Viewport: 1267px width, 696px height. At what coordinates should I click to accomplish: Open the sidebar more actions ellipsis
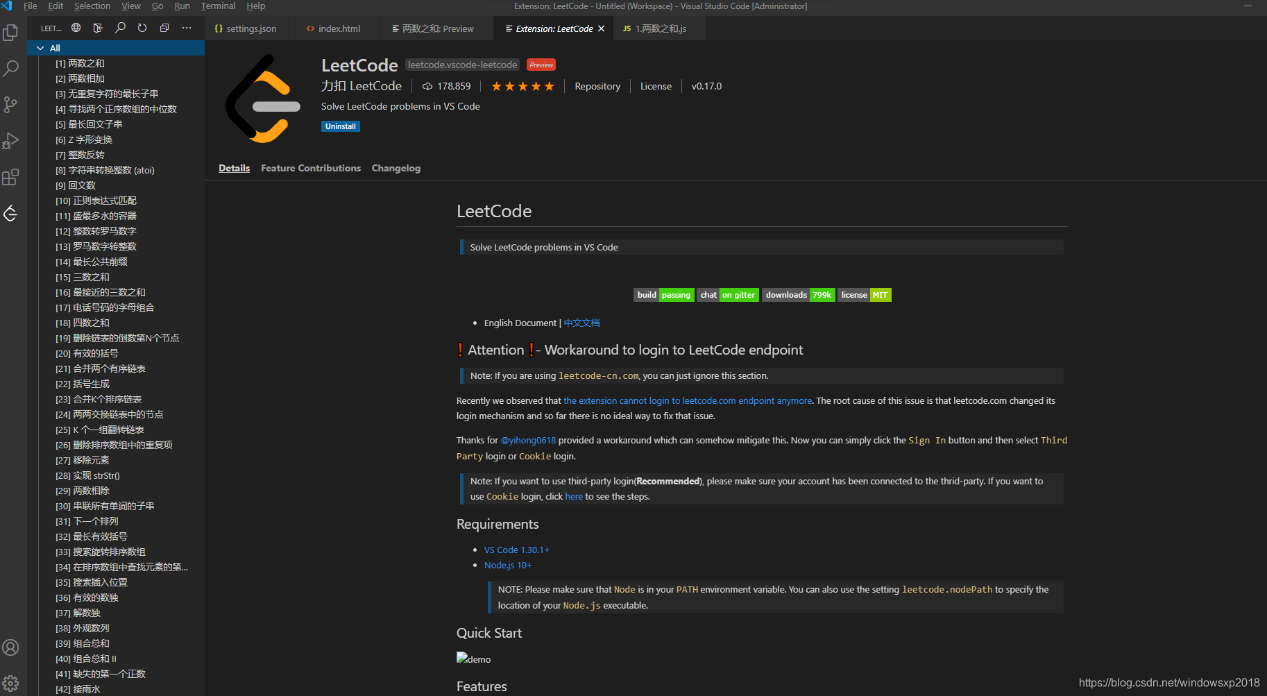[x=186, y=28]
